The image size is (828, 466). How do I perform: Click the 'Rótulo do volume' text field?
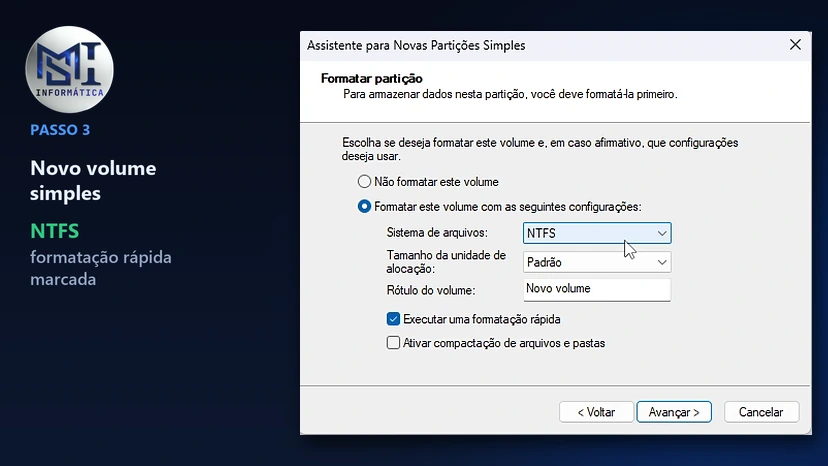[x=597, y=290]
